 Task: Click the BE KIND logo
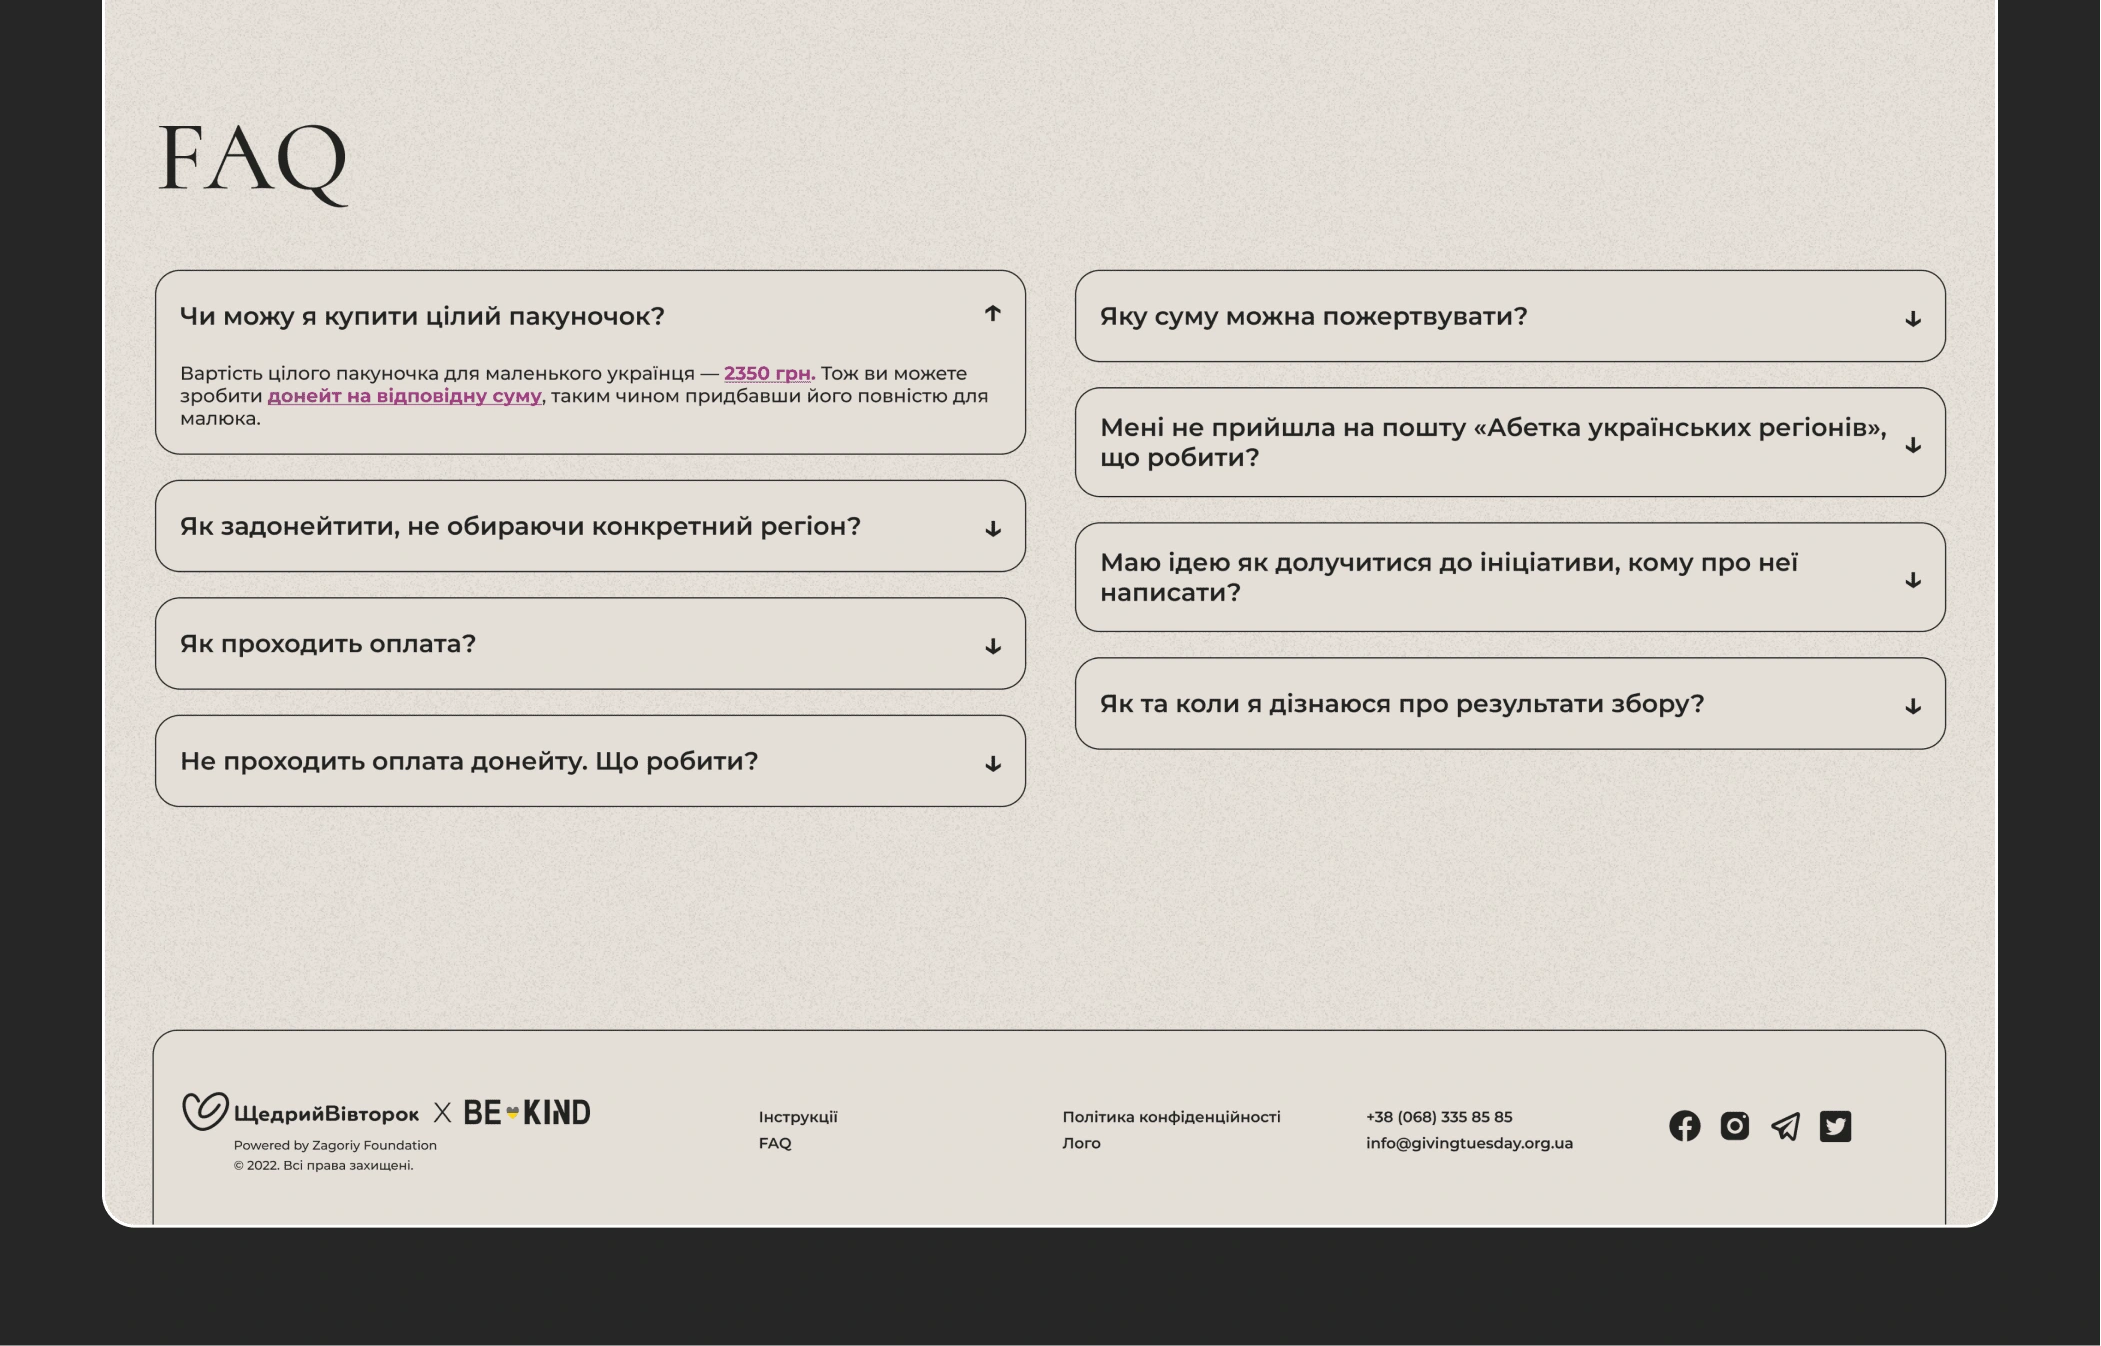click(x=527, y=1112)
